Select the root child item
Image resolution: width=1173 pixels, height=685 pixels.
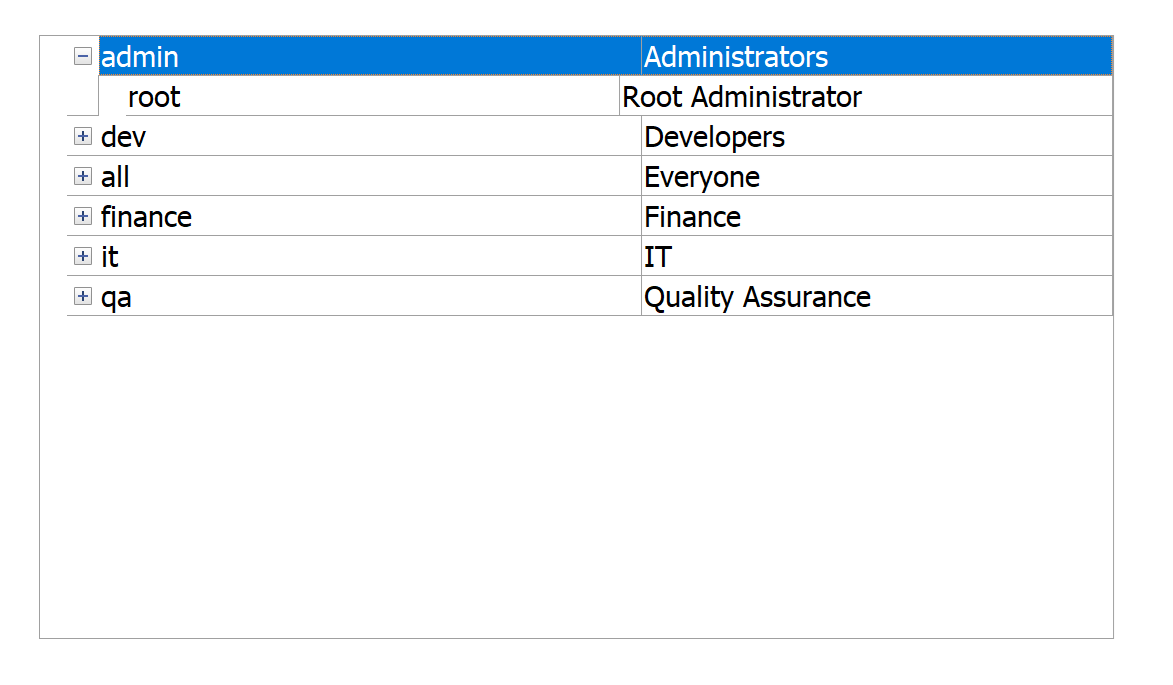click(154, 97)
